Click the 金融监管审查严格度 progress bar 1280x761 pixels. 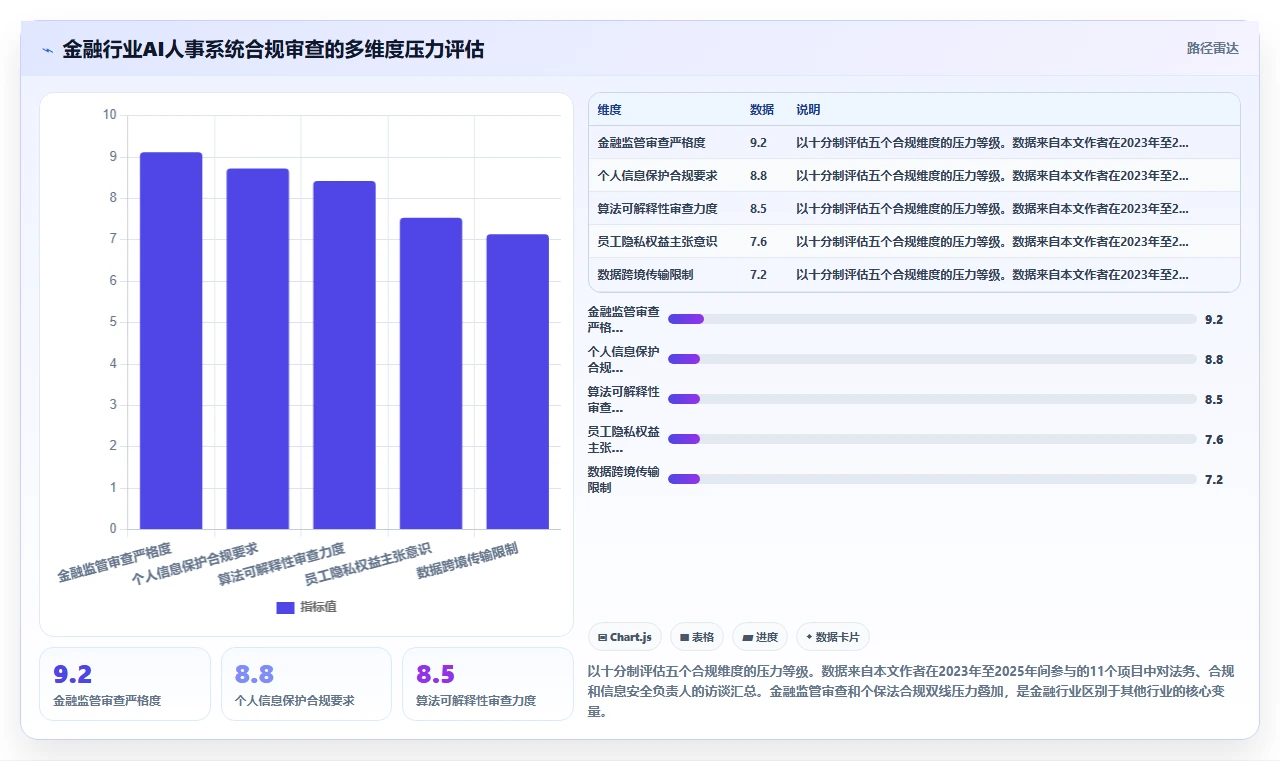coord(932,319)
